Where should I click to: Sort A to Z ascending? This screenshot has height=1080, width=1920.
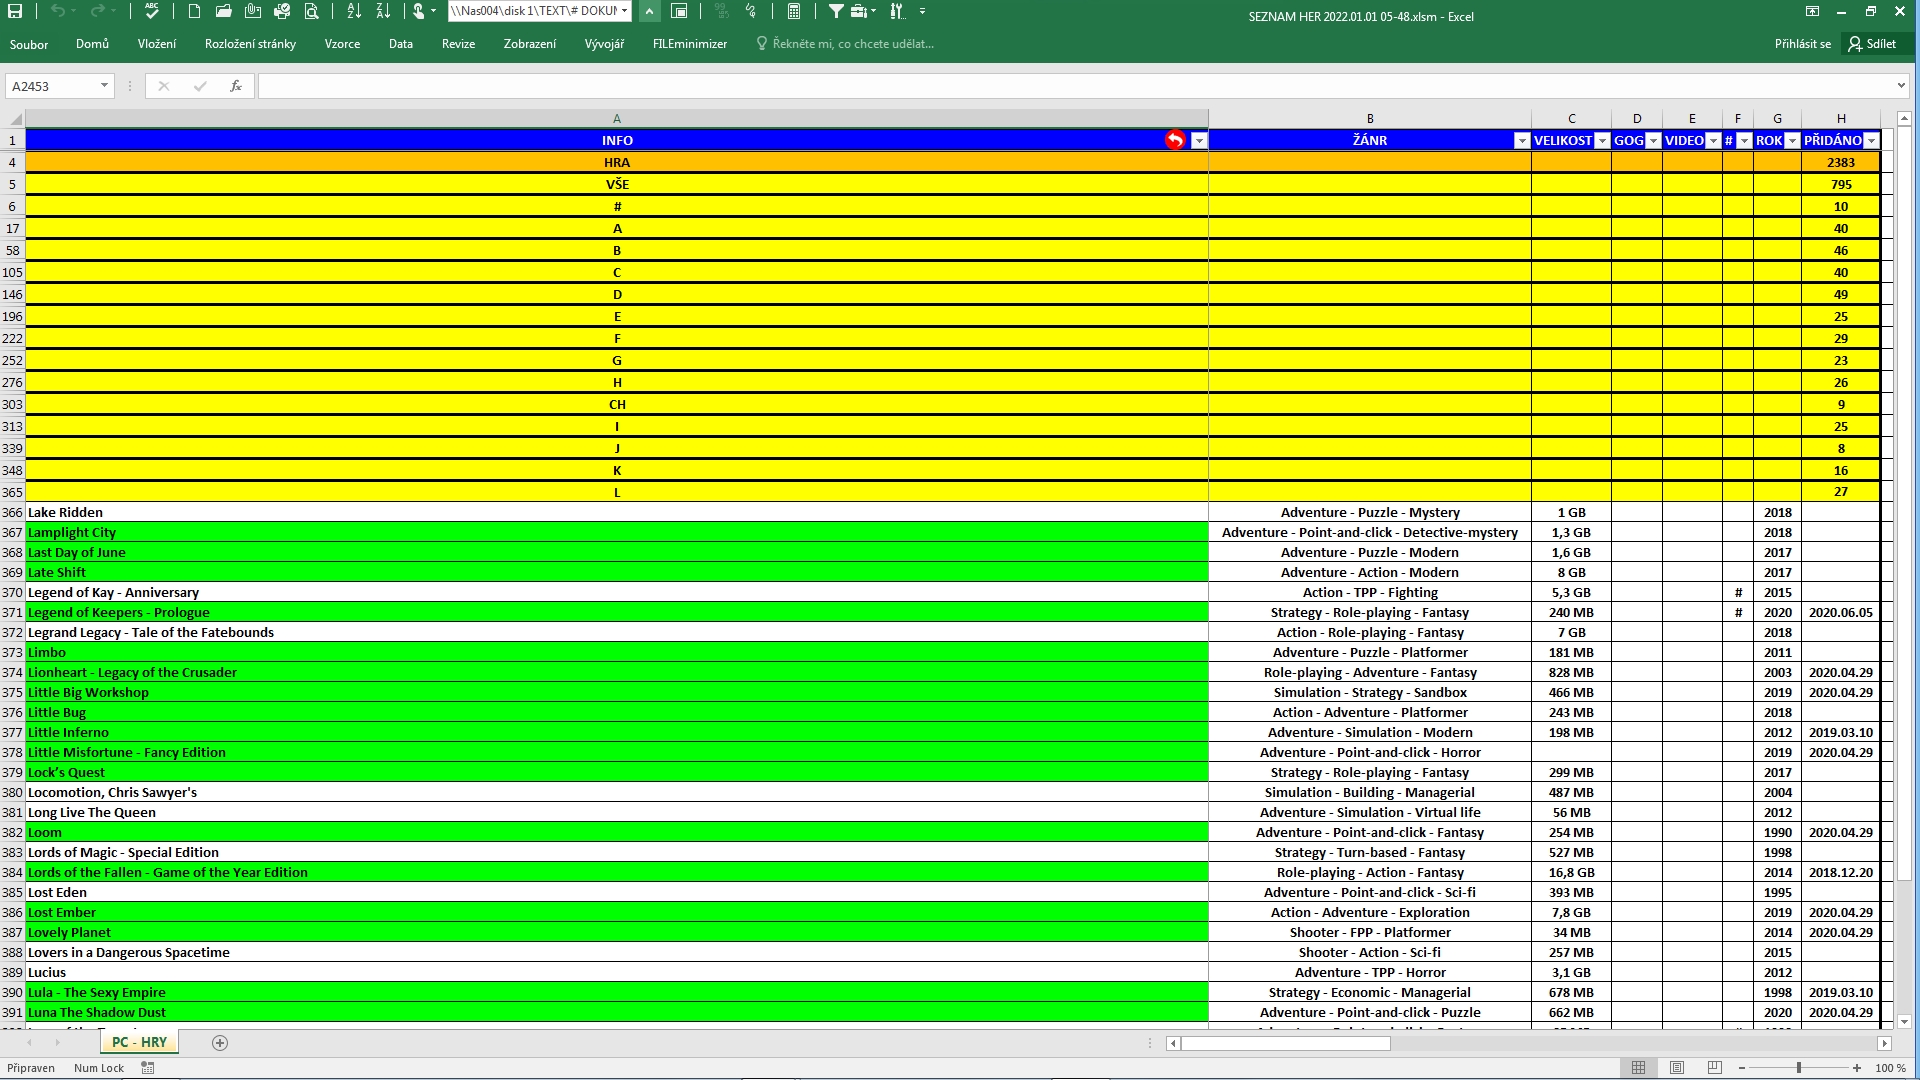(354, 12)
